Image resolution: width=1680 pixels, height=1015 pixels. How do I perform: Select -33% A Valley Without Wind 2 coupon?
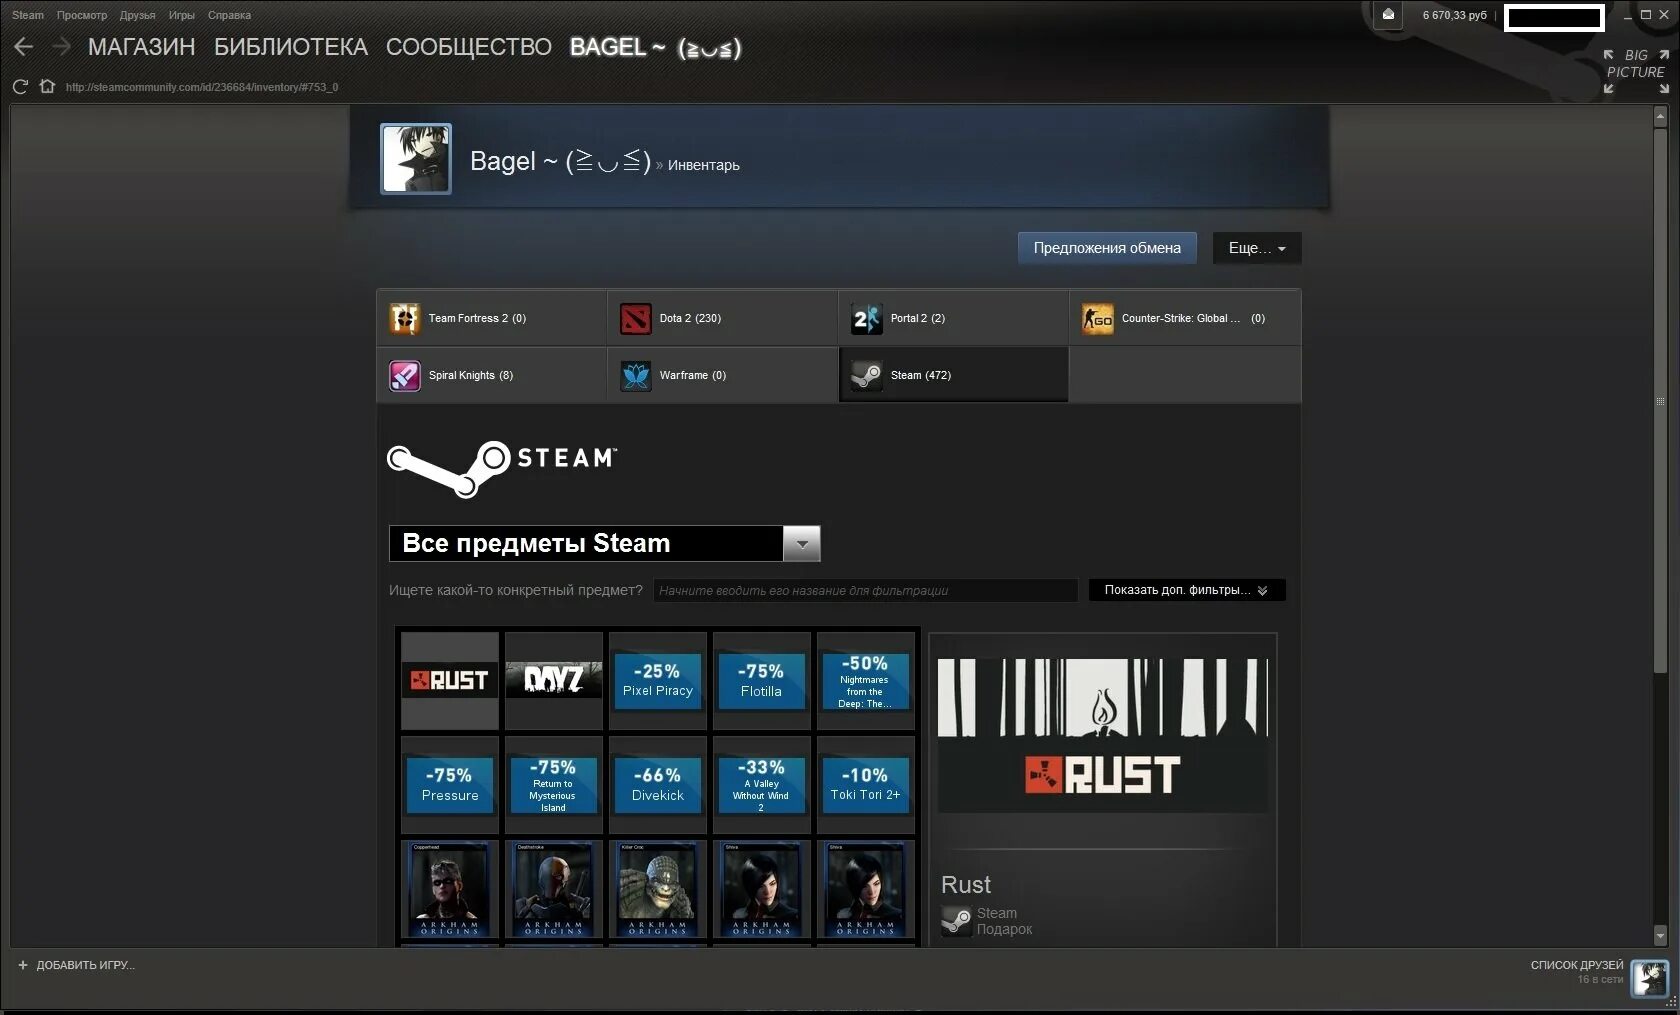click(762, 785)
